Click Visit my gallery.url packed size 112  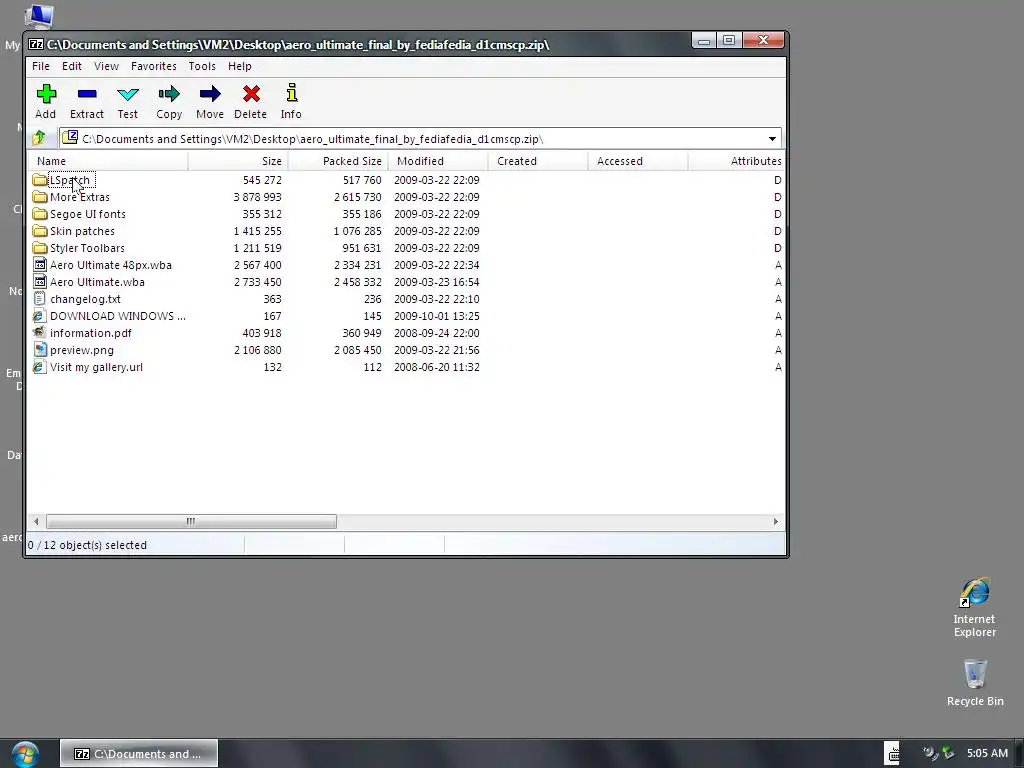coord(372,366)
